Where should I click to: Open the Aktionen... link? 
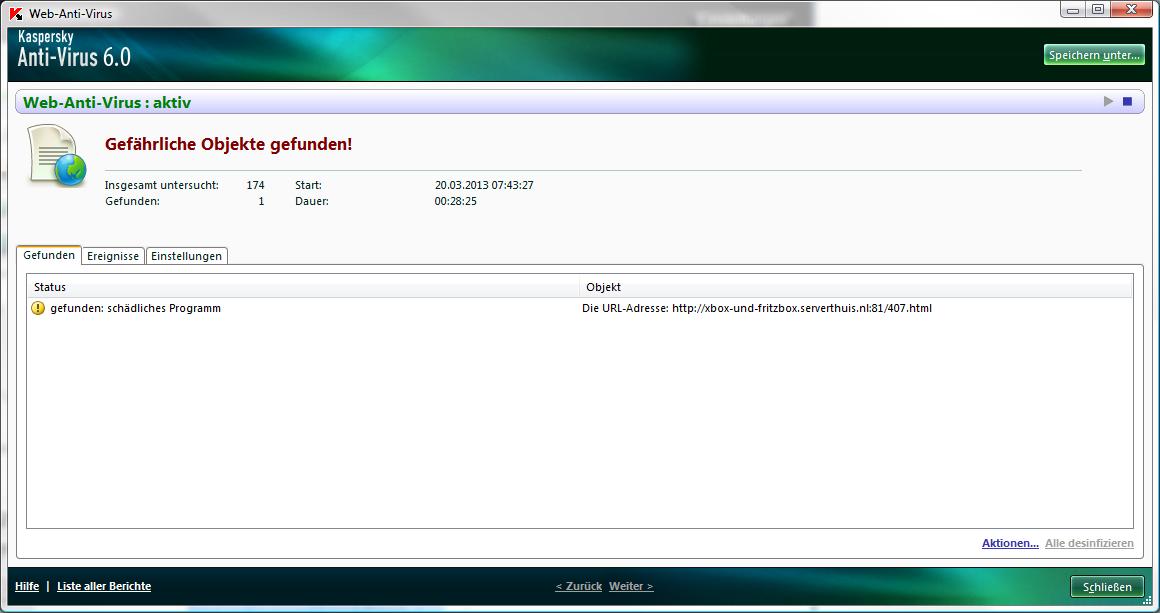click(1010, 543)
